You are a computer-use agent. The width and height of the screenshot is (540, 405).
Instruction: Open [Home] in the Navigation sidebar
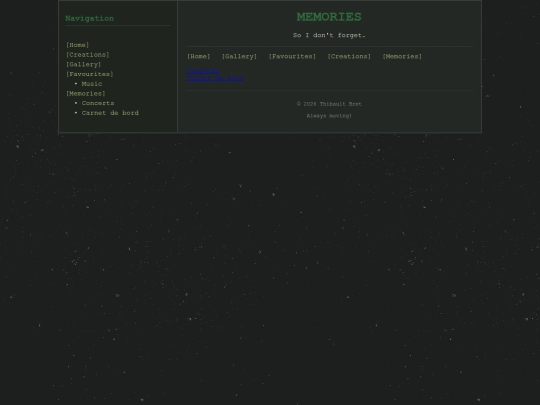[77, 45]
